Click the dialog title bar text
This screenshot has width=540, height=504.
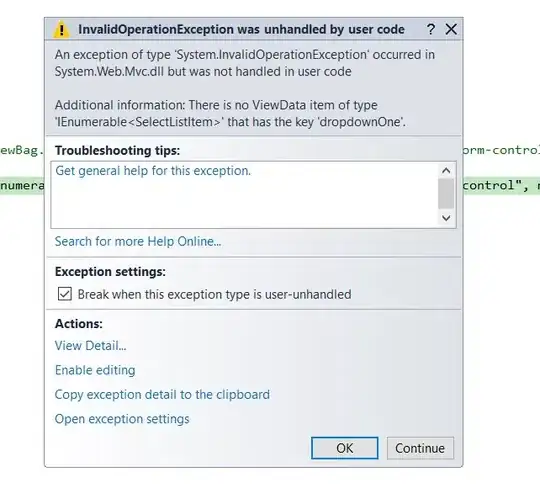tap(241, 30)
